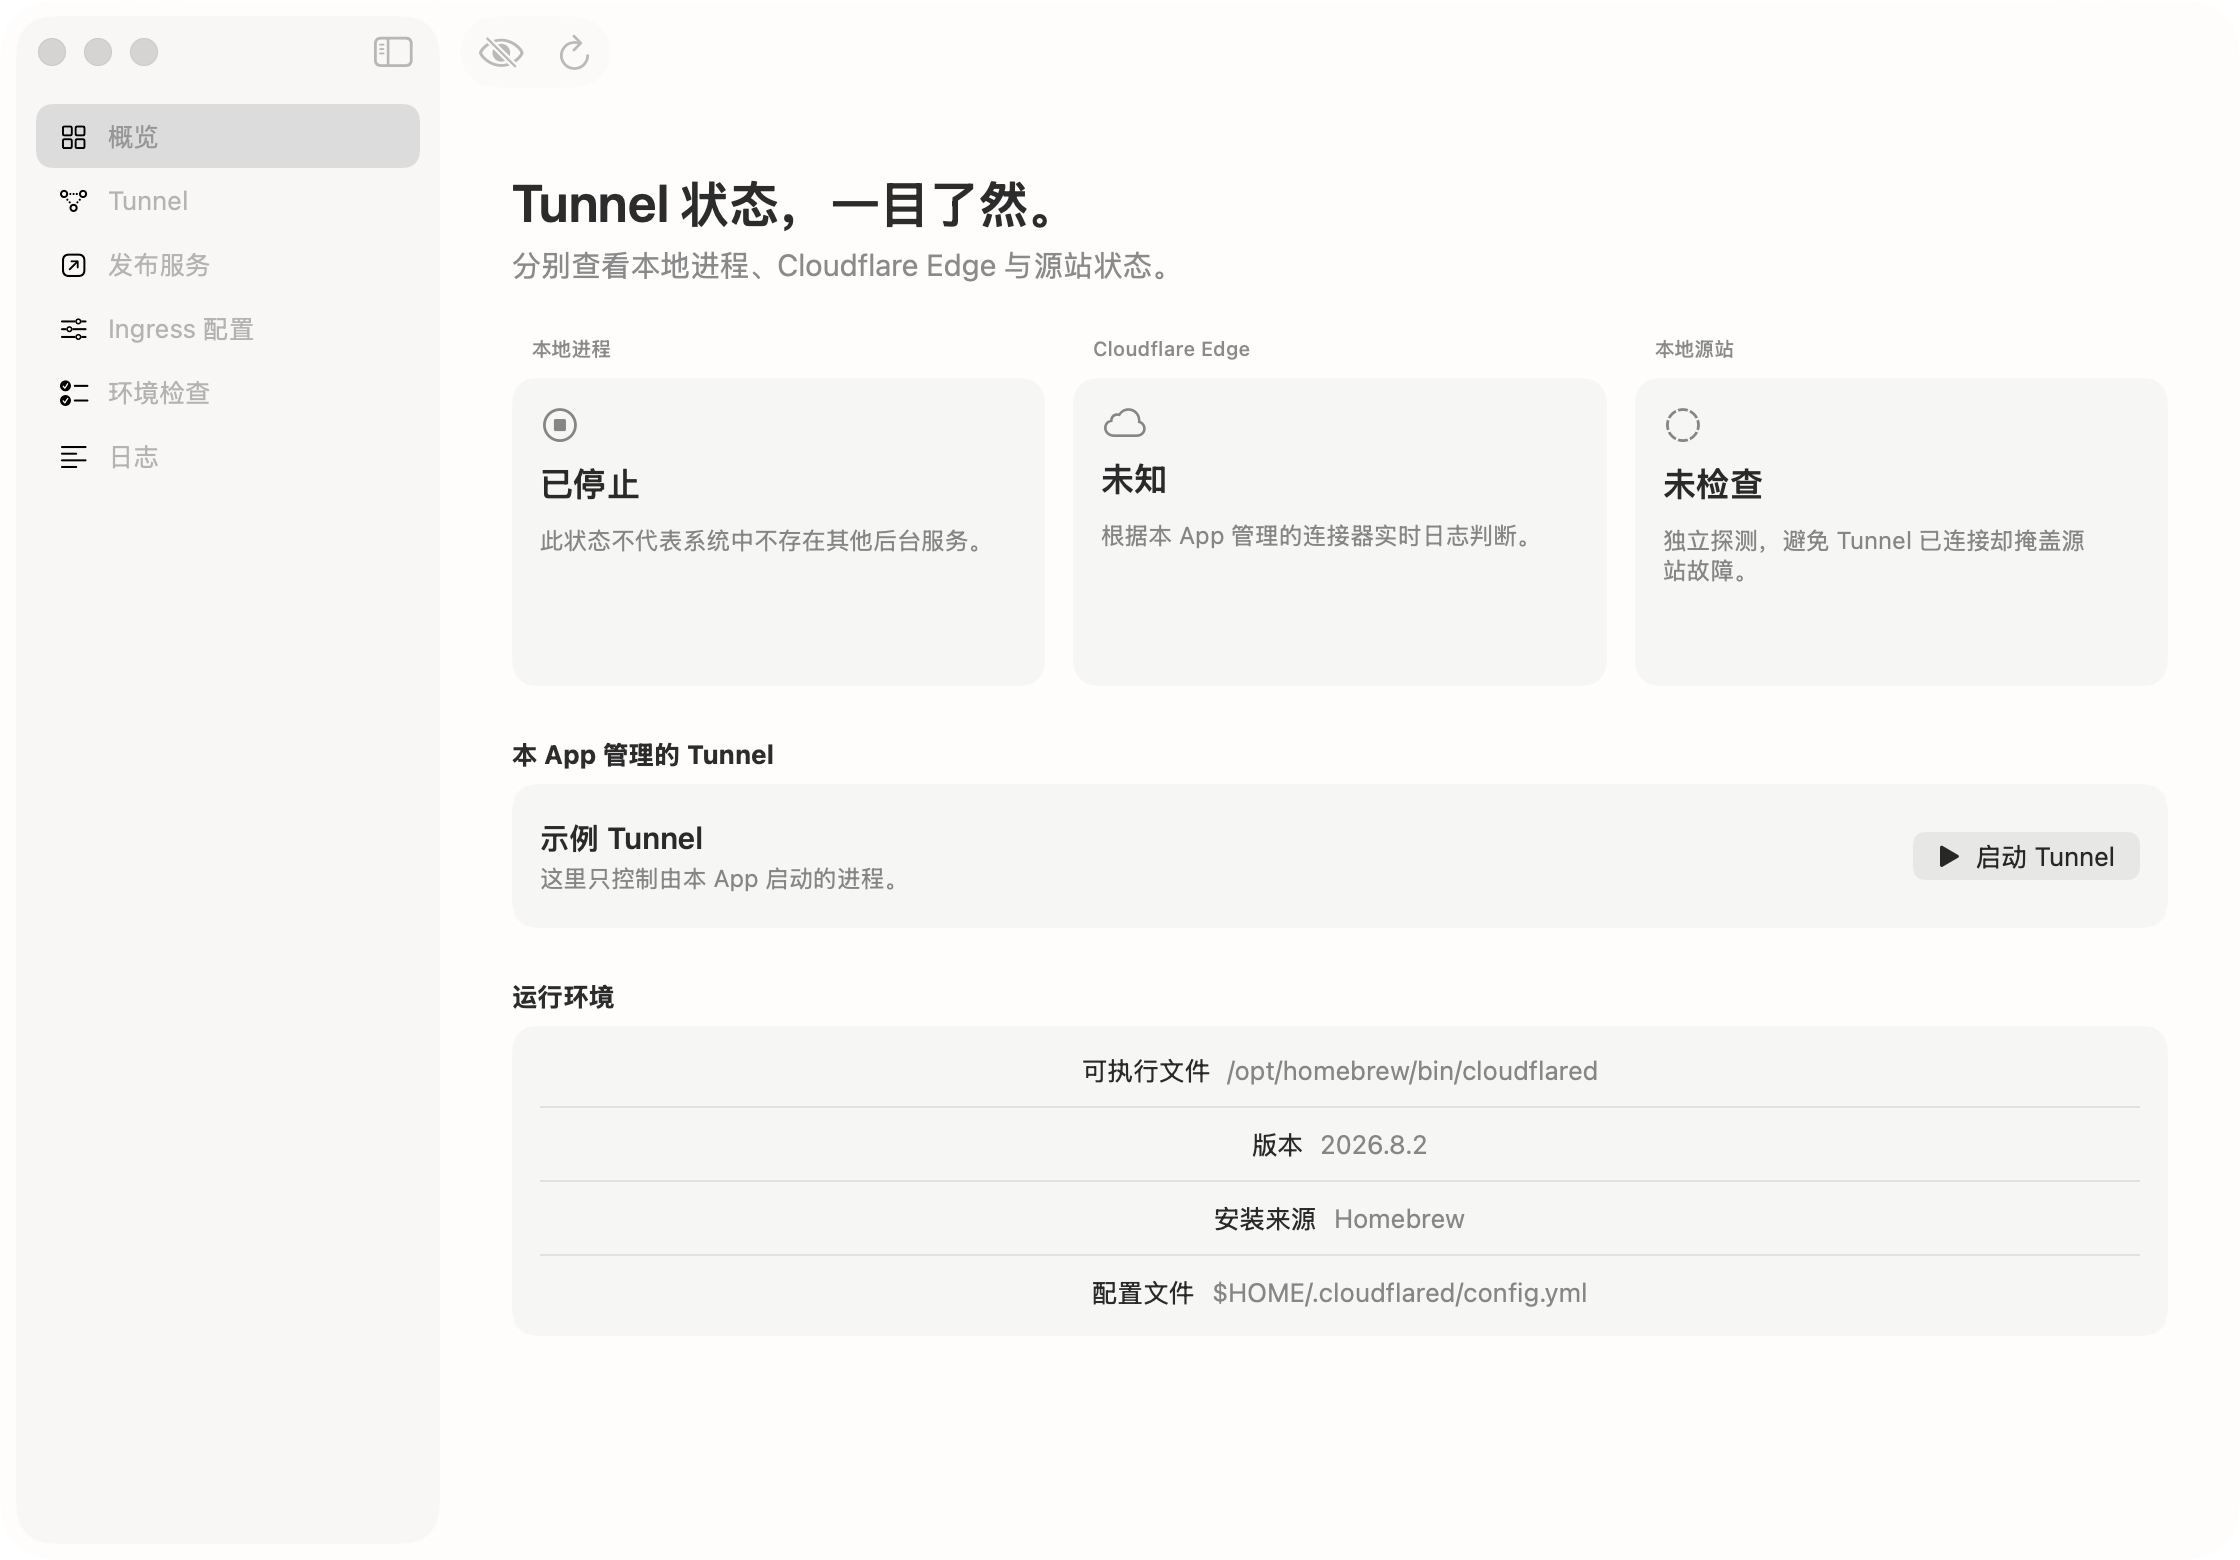
Task: Open 发布服务 in the sidebar
Action: coord(228,264)
